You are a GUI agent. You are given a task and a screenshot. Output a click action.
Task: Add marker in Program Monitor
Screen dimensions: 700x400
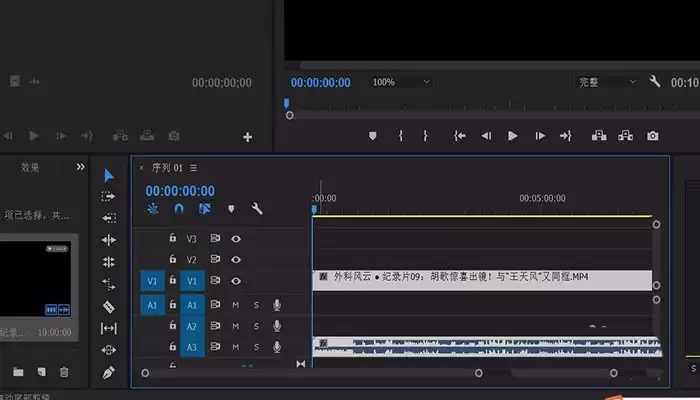coord(373,135)
